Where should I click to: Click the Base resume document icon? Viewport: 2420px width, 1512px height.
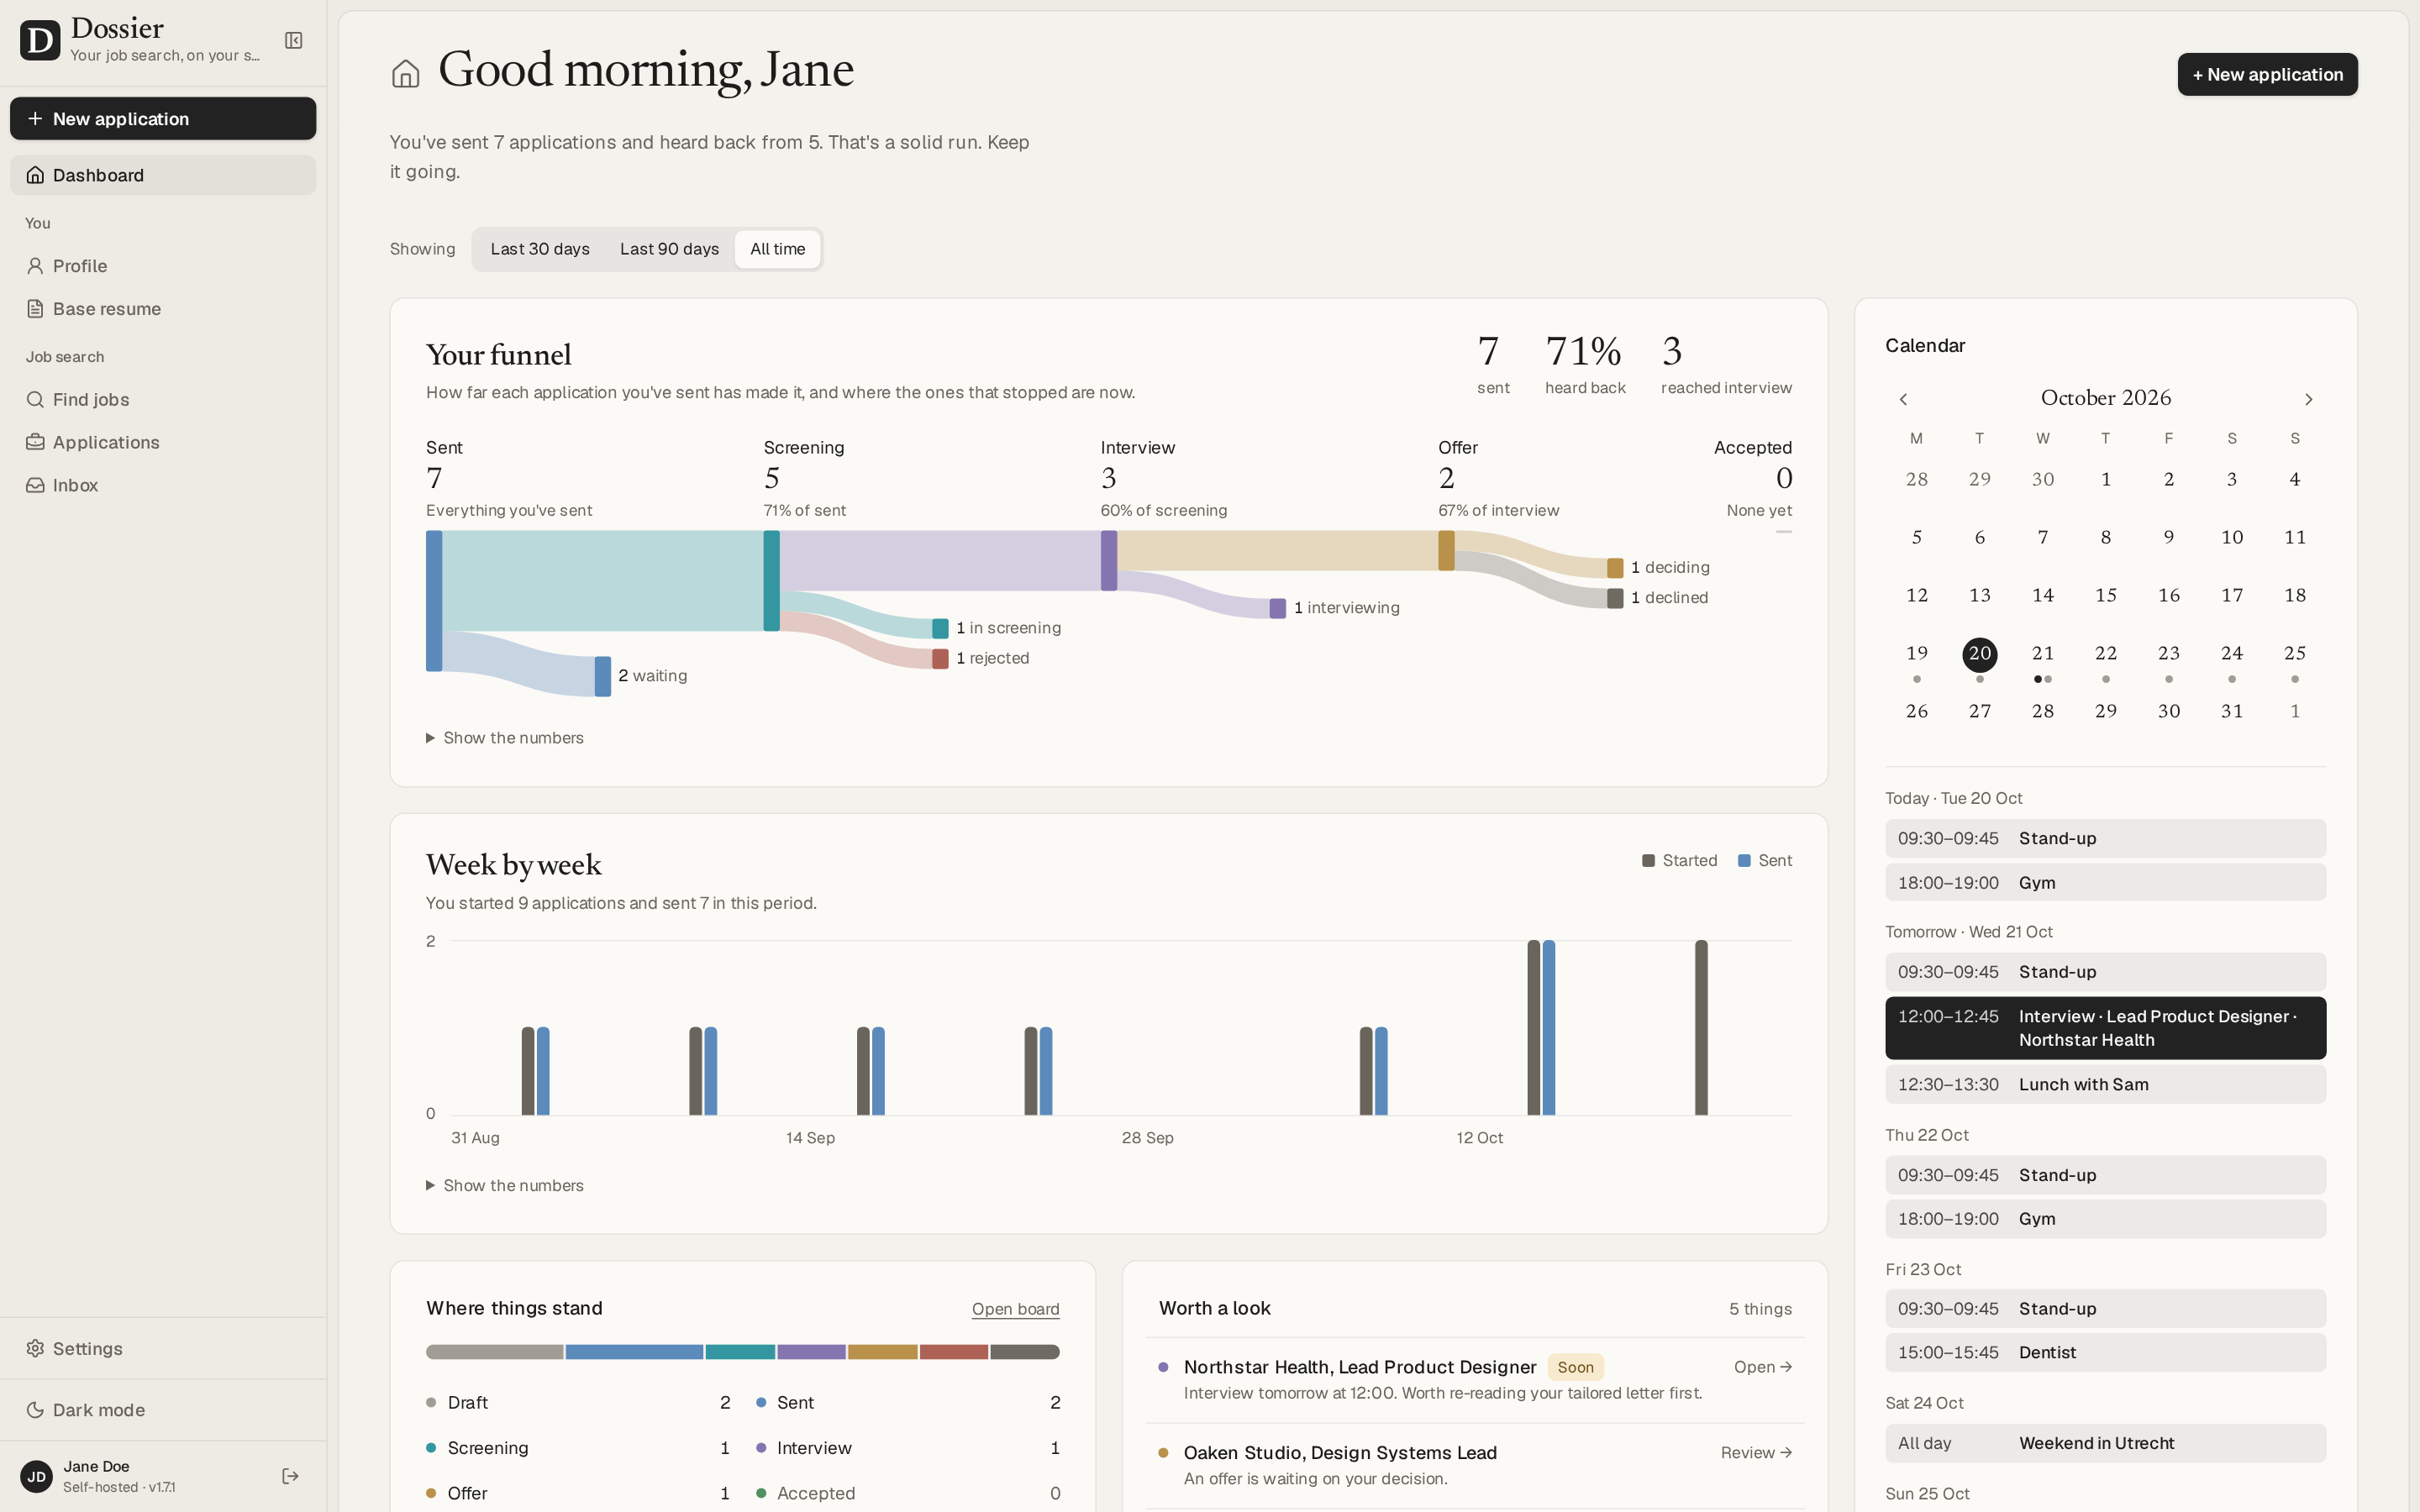[35, 309]
